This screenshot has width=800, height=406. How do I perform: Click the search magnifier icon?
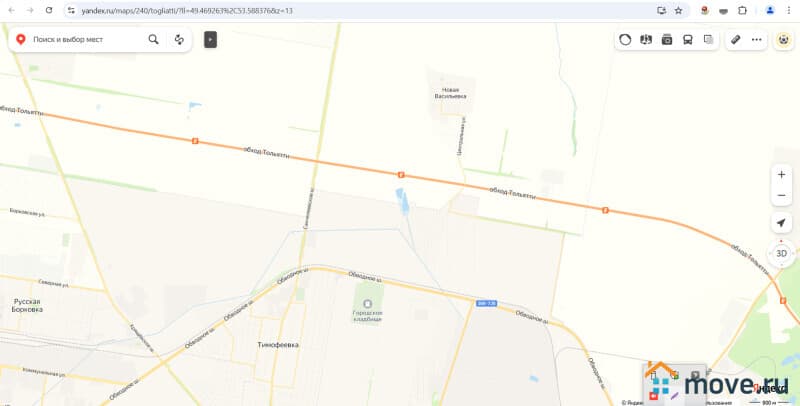(x=153, y=40)
